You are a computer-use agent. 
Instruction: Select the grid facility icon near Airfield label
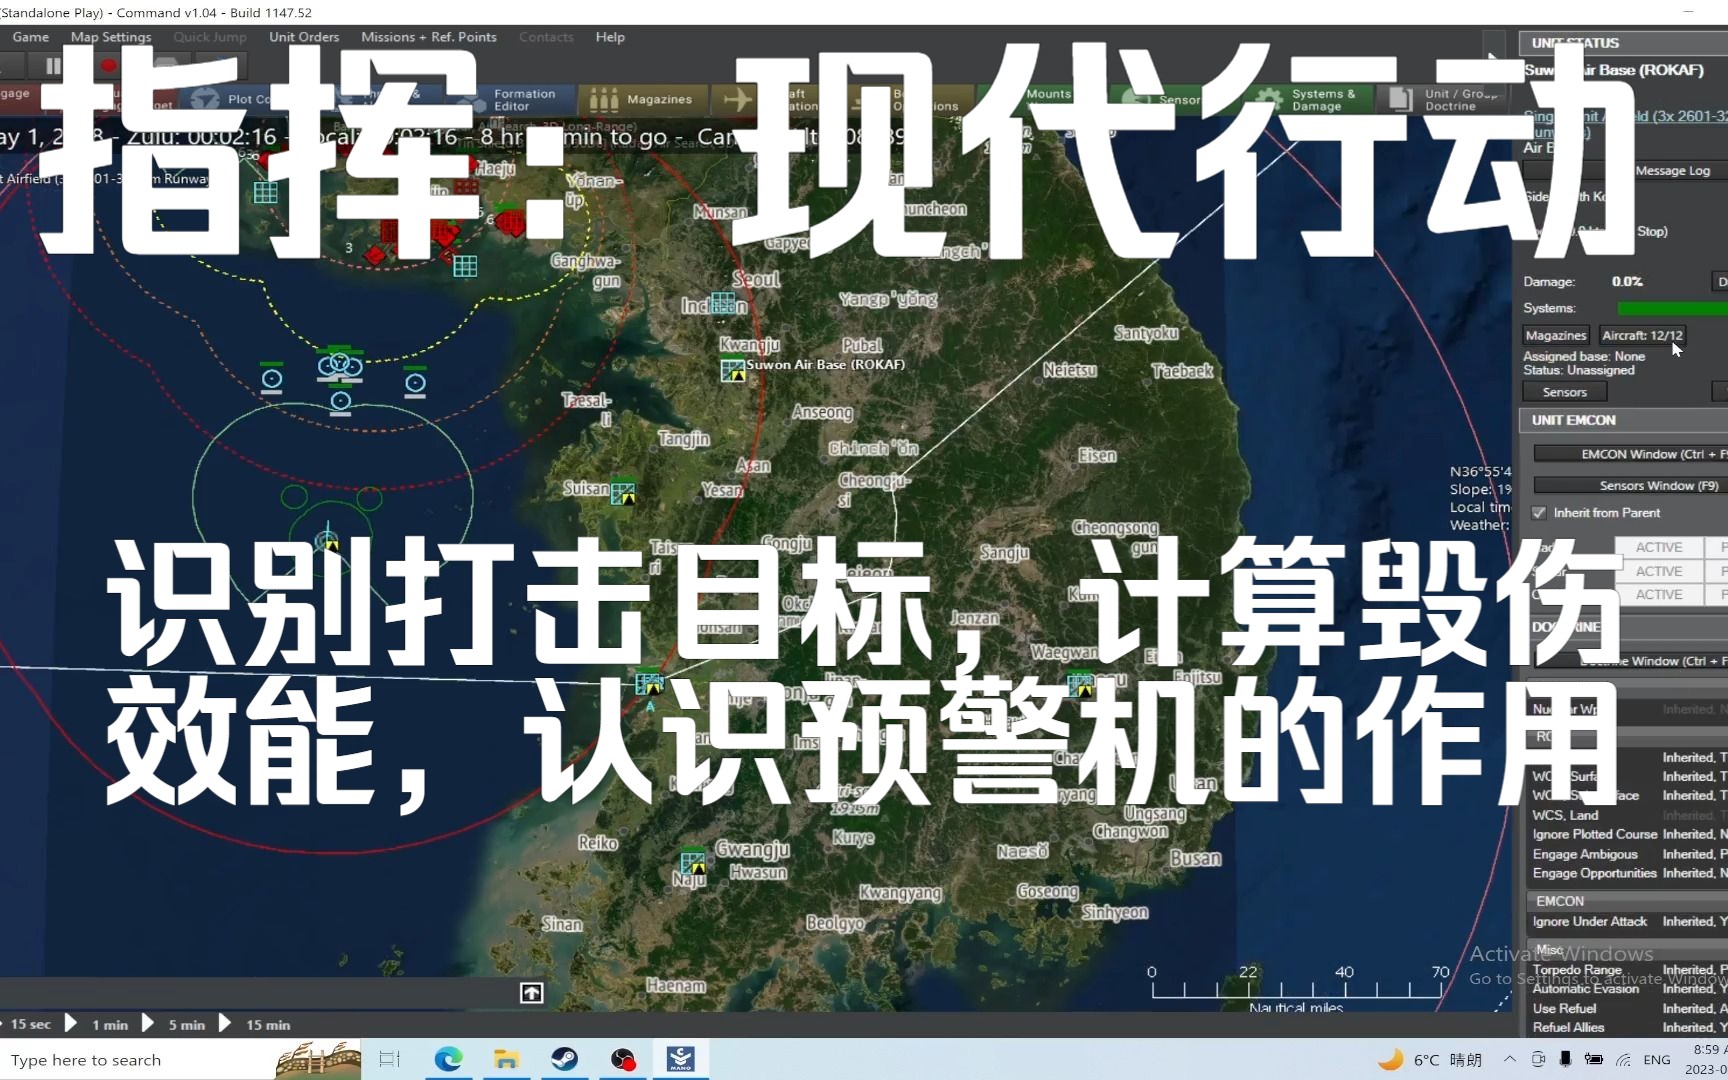[265, 192]
